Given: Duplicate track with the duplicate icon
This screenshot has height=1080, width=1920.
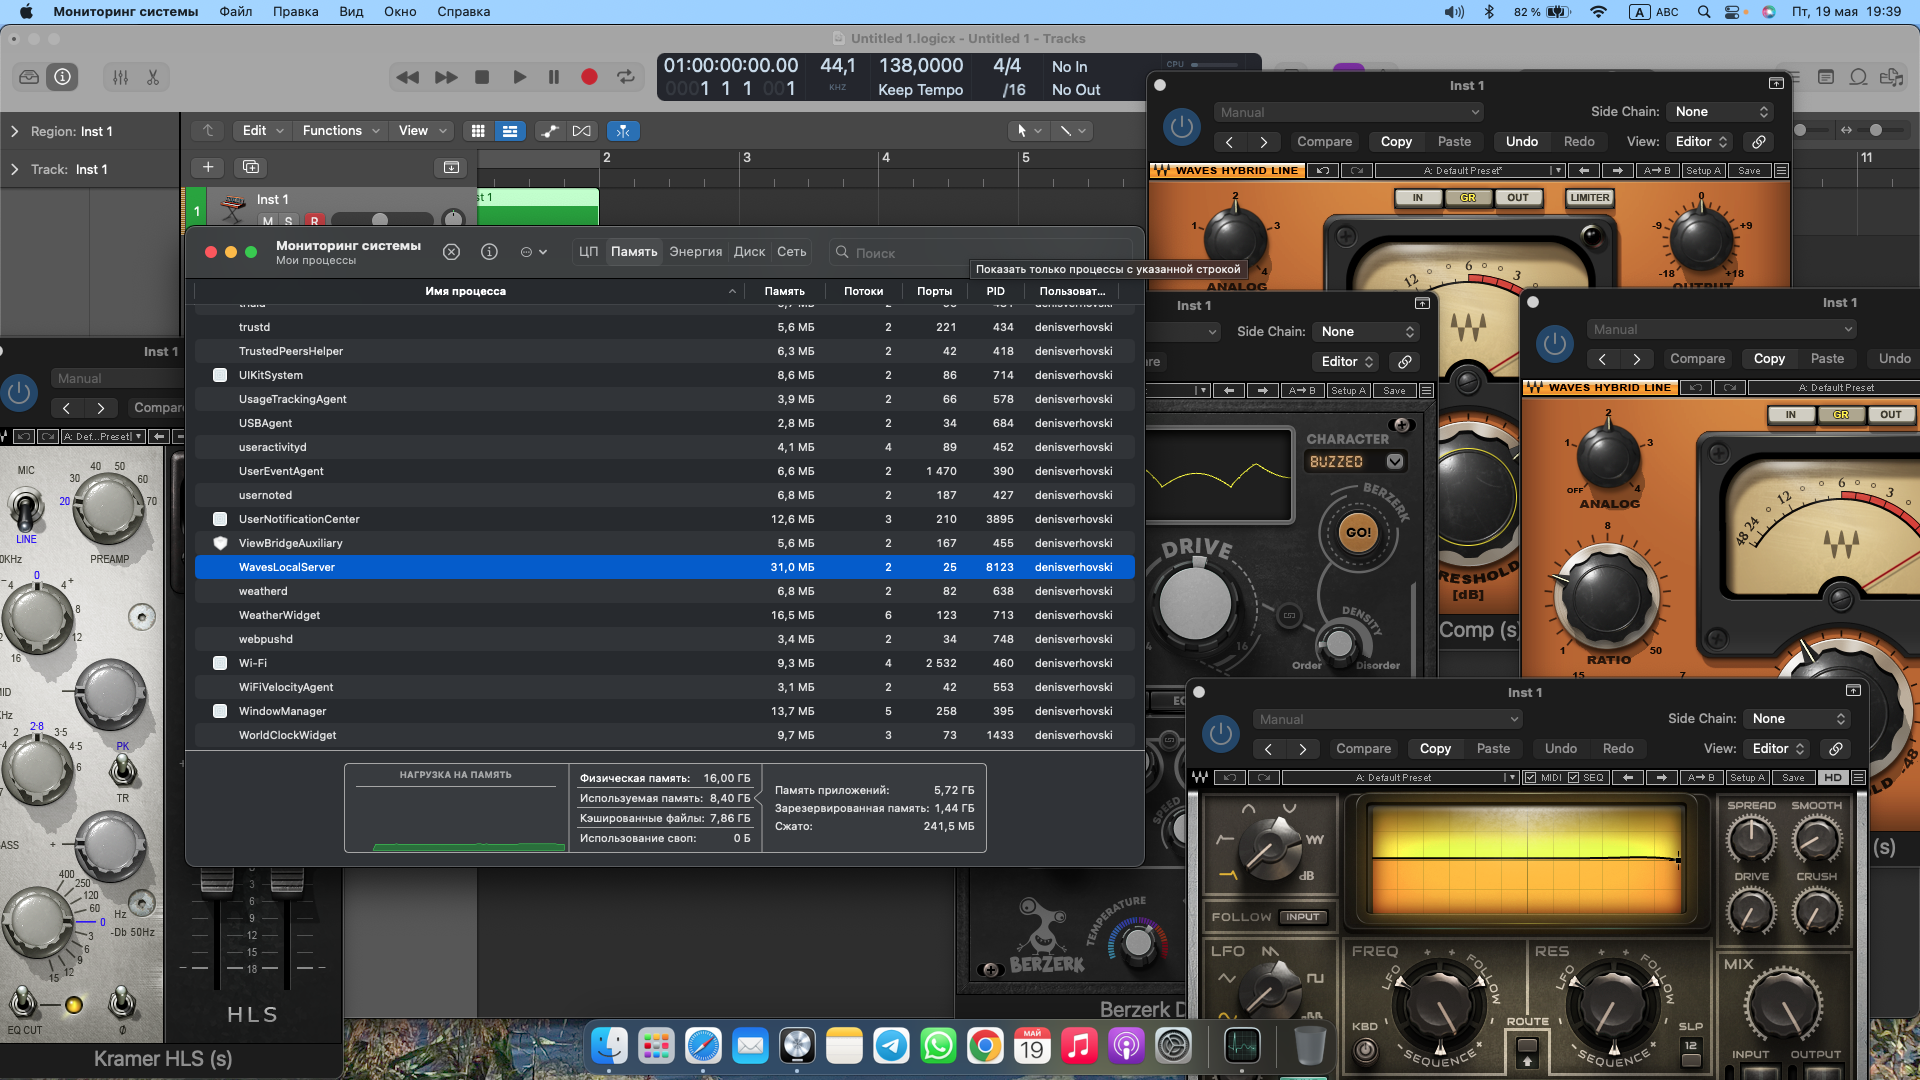Looking at the screenshot, I should point(251,167).
